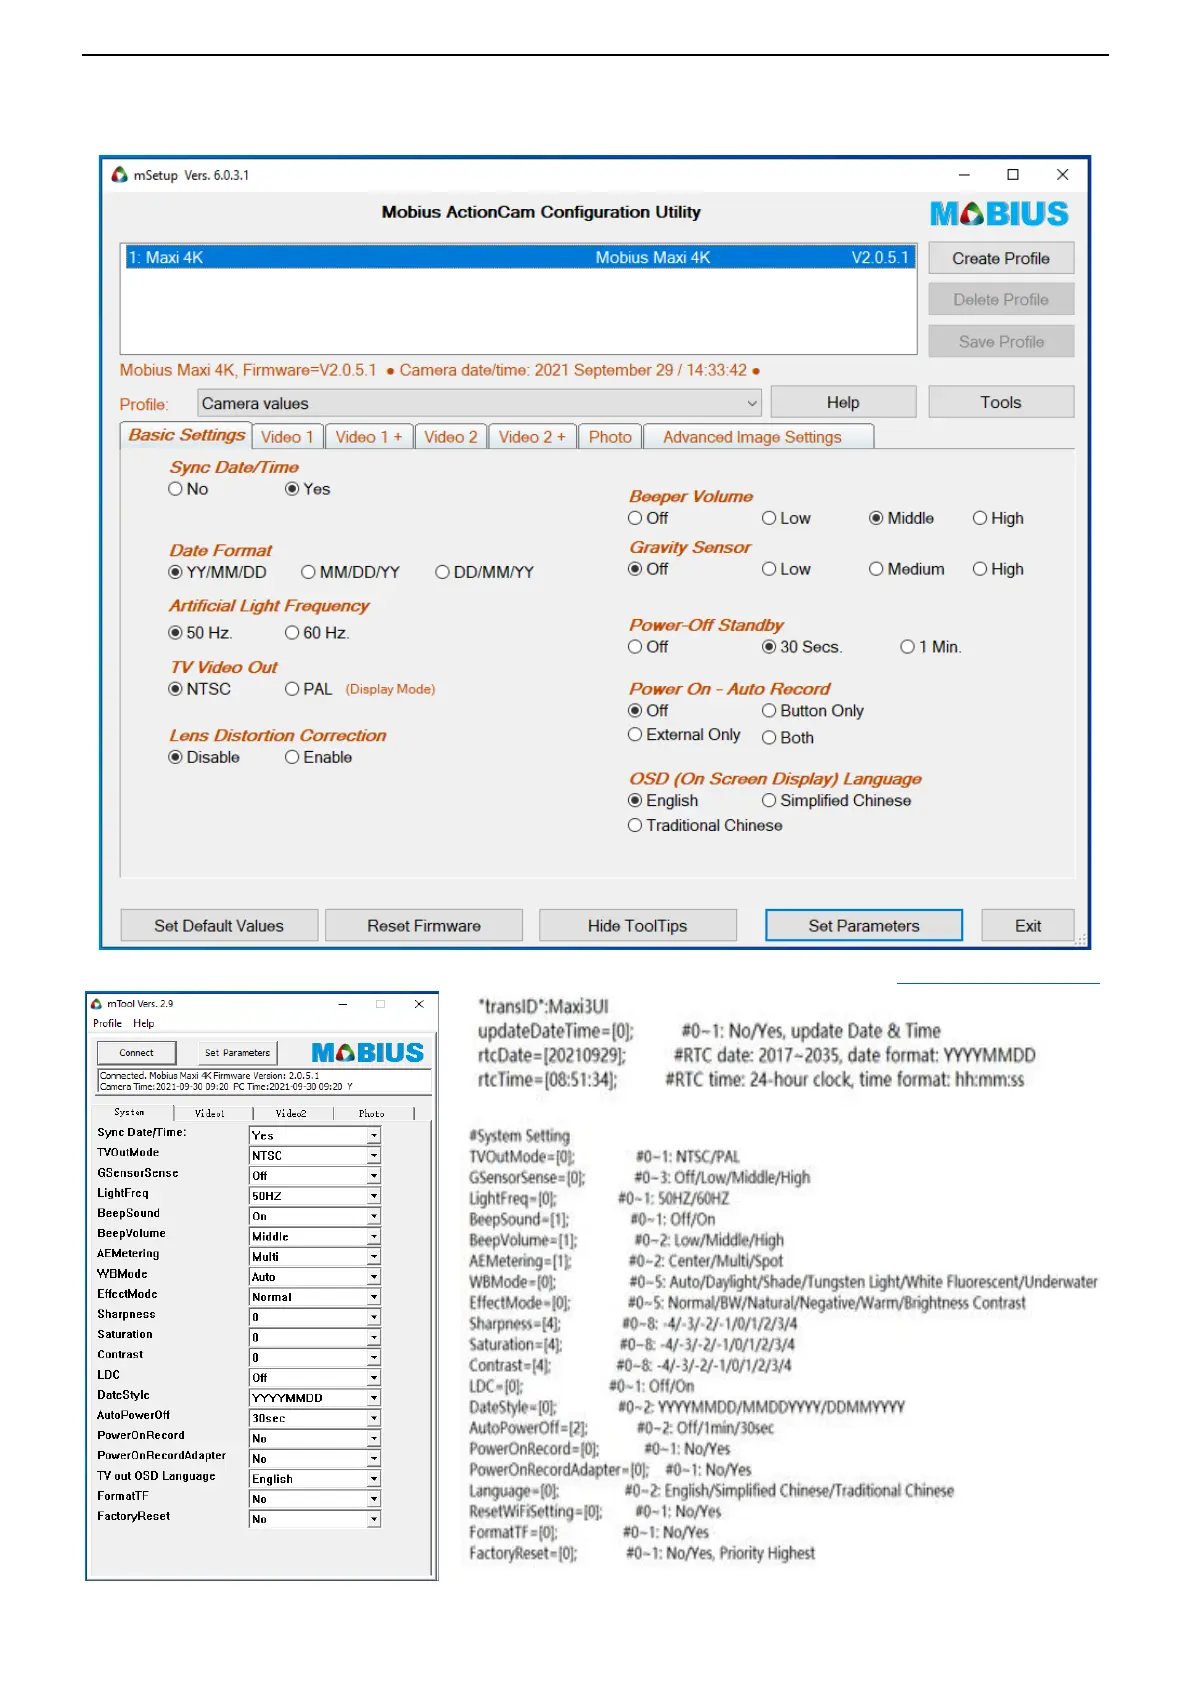Select MM/DD/YY date format
This screenshot has height=1684, width=1191.
[x=309, y=572]
